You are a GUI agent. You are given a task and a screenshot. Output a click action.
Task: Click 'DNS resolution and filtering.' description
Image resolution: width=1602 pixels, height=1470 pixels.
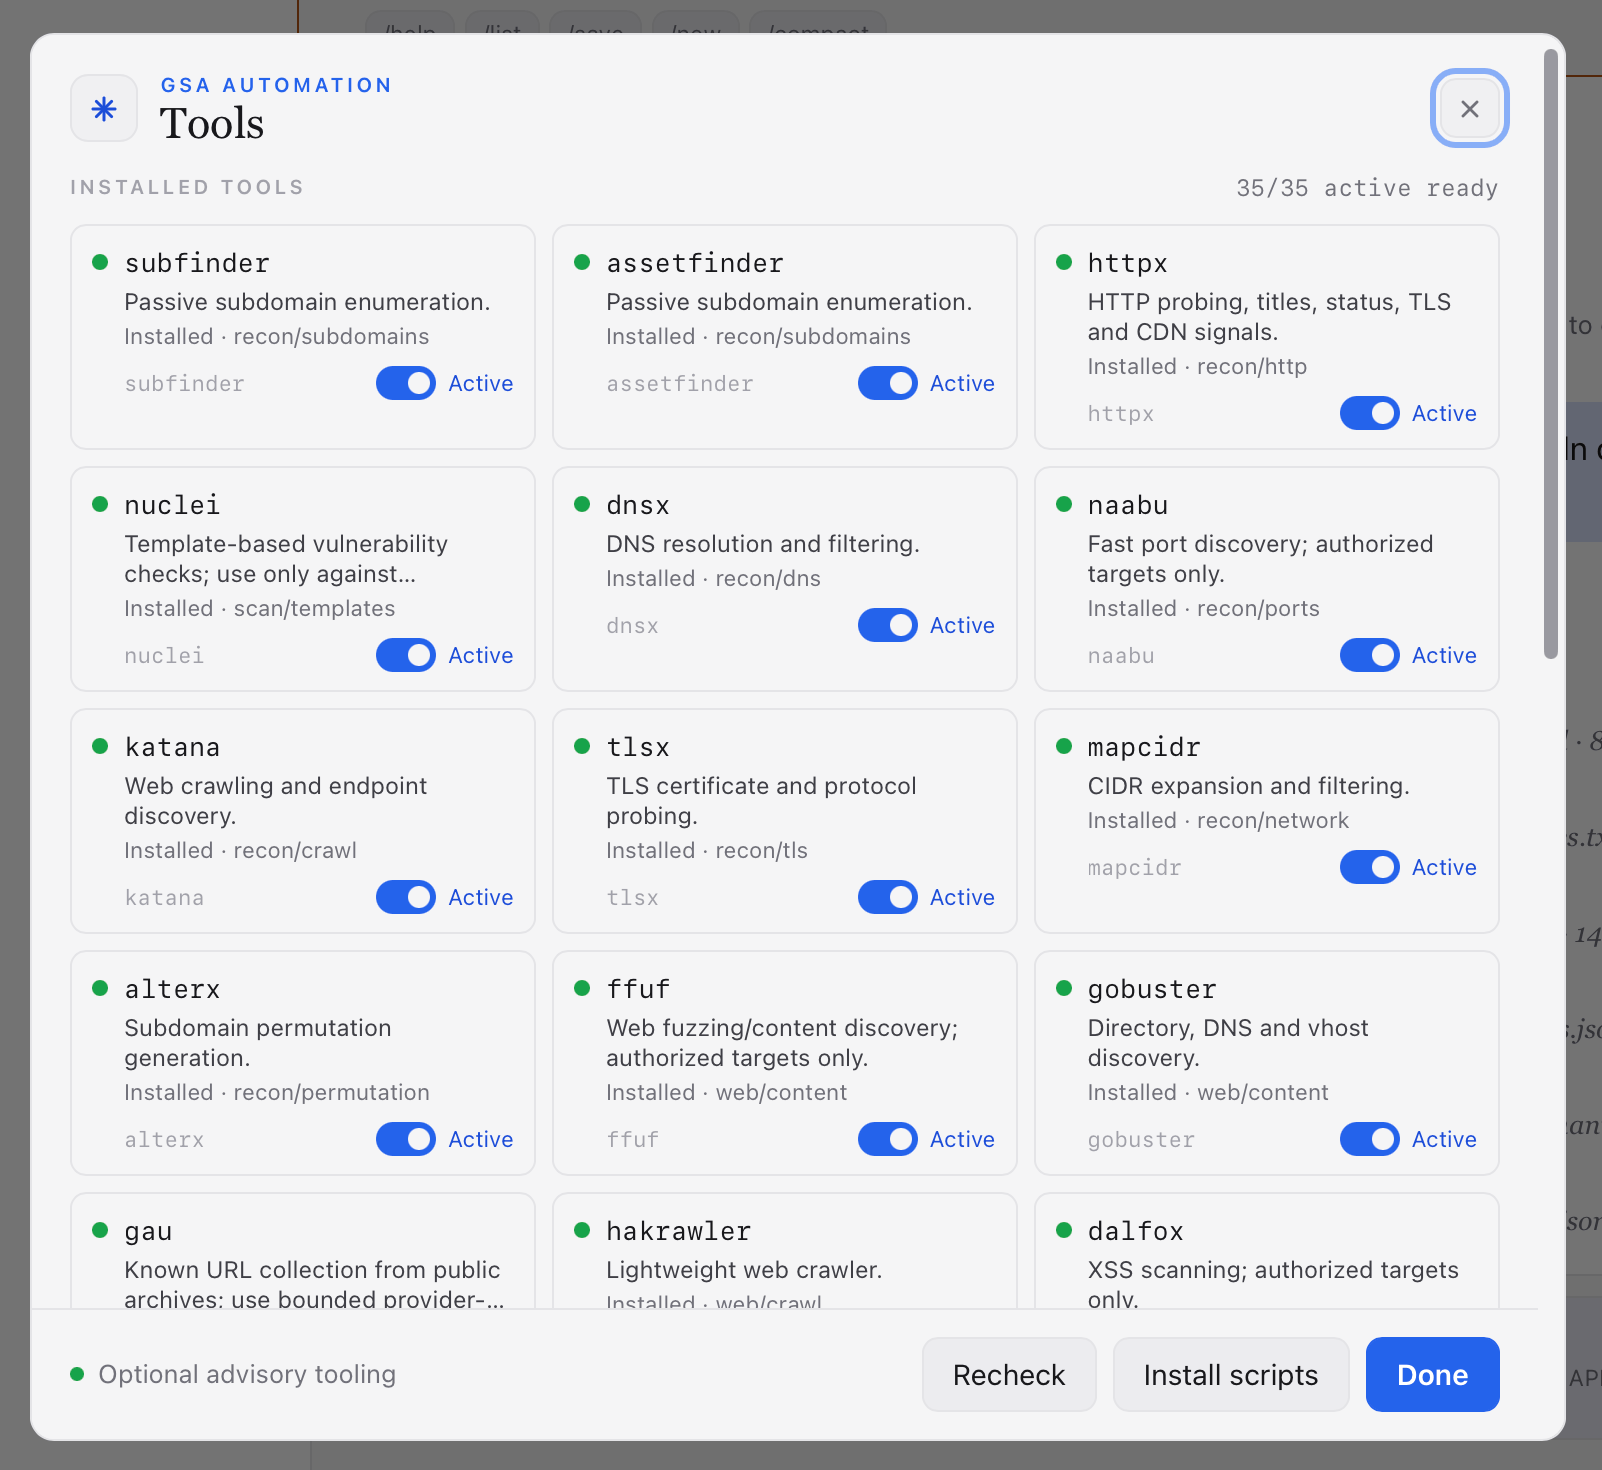click(763, 544)
